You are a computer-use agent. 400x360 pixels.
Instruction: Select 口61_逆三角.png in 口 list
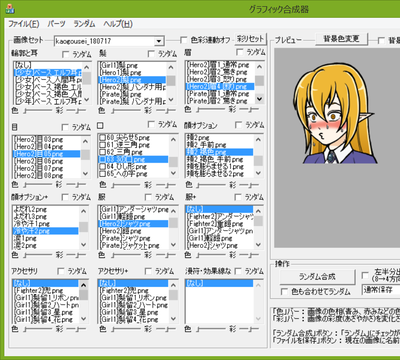133,145
